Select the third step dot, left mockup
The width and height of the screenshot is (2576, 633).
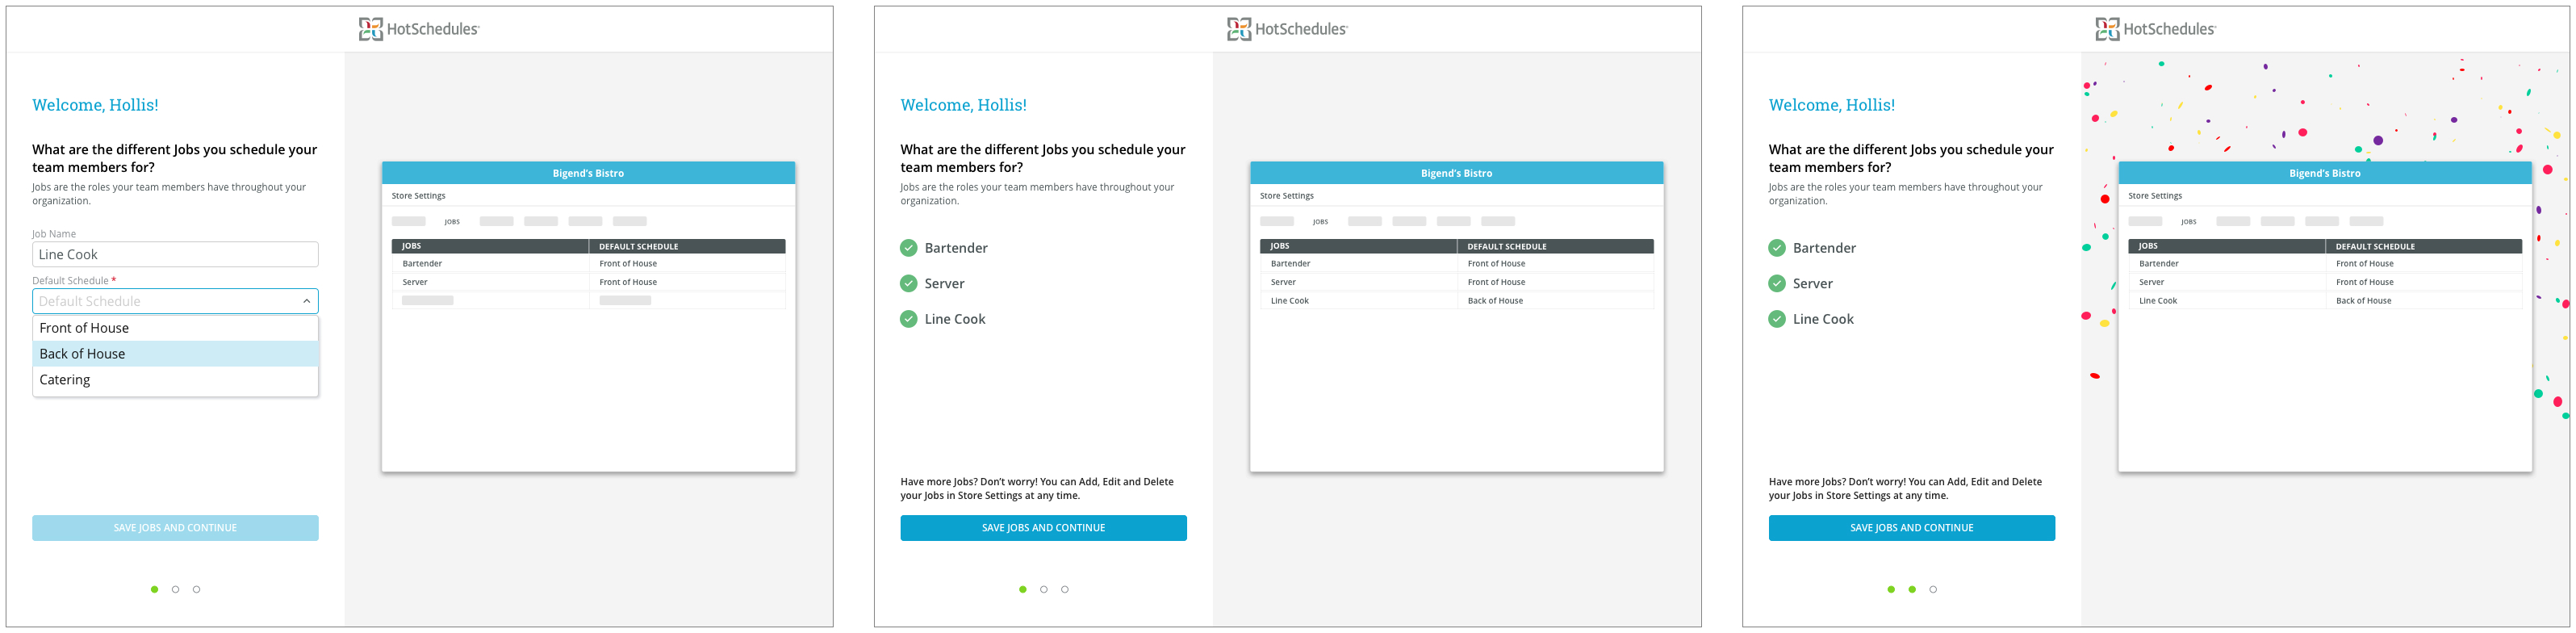196,589
